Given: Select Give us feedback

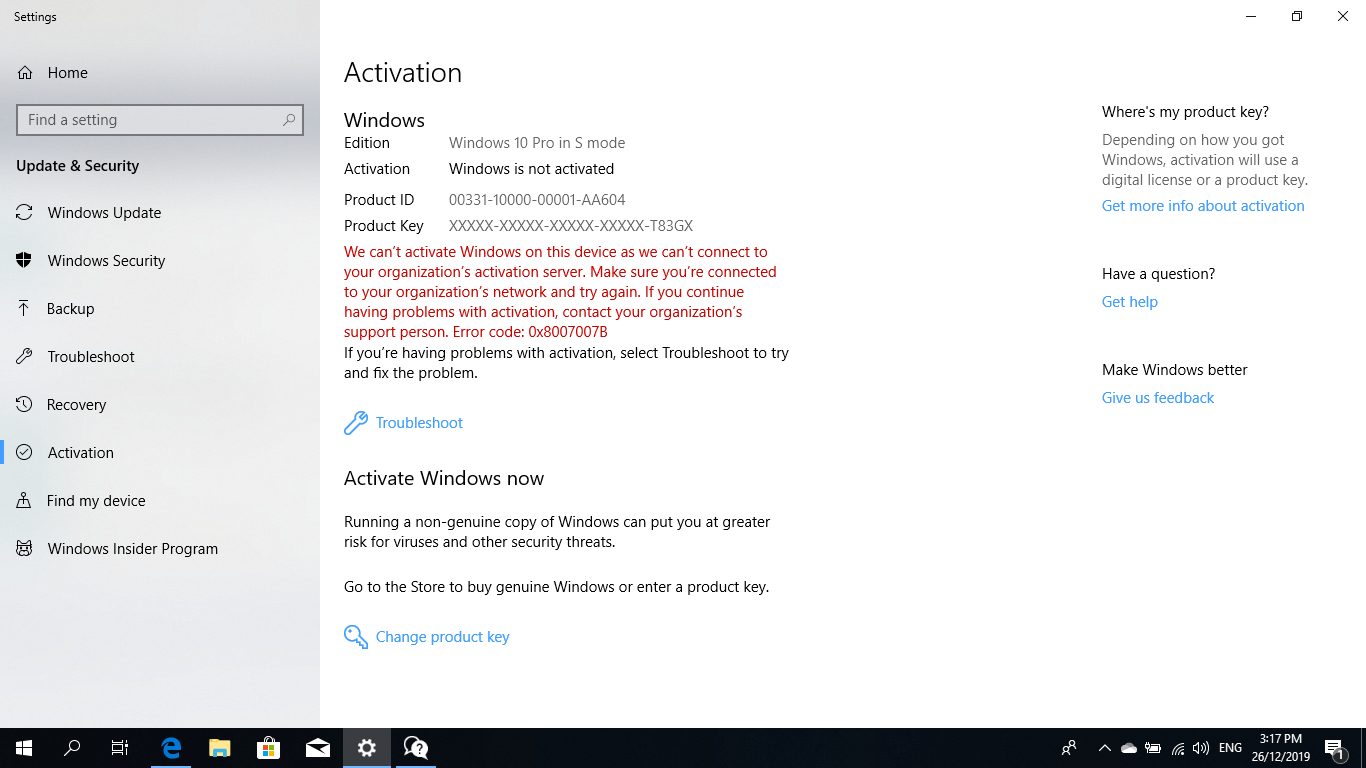Looking at the screenshot, I should [x=1157, y=397].
